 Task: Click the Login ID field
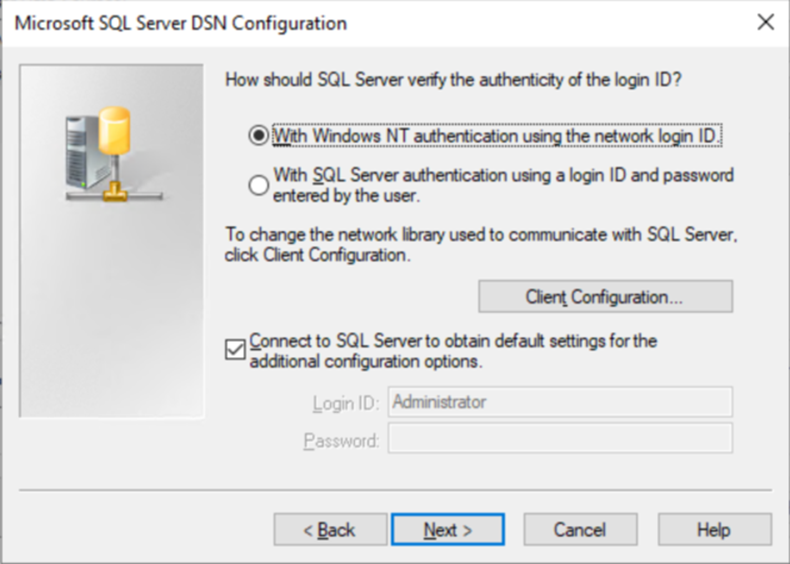click(x=560, y=402)
